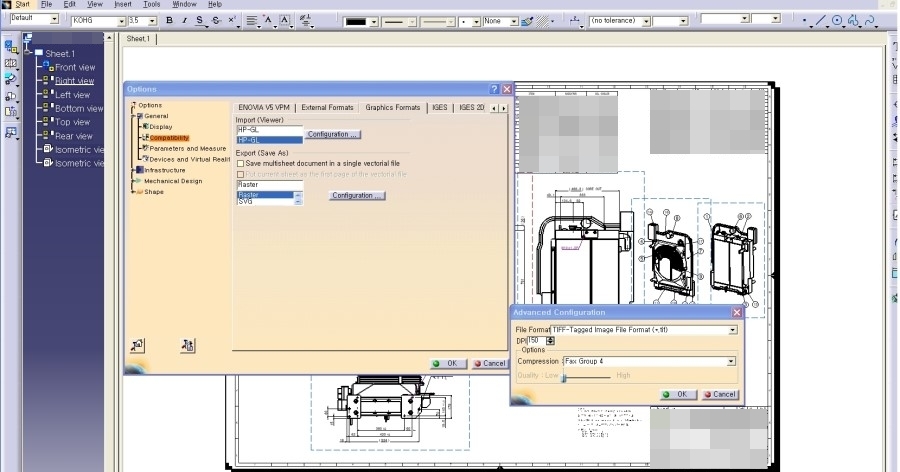Click Cancel in Advanced Configuration dialog
Viewport: 900px width, 472px height.
coord(720,394)
